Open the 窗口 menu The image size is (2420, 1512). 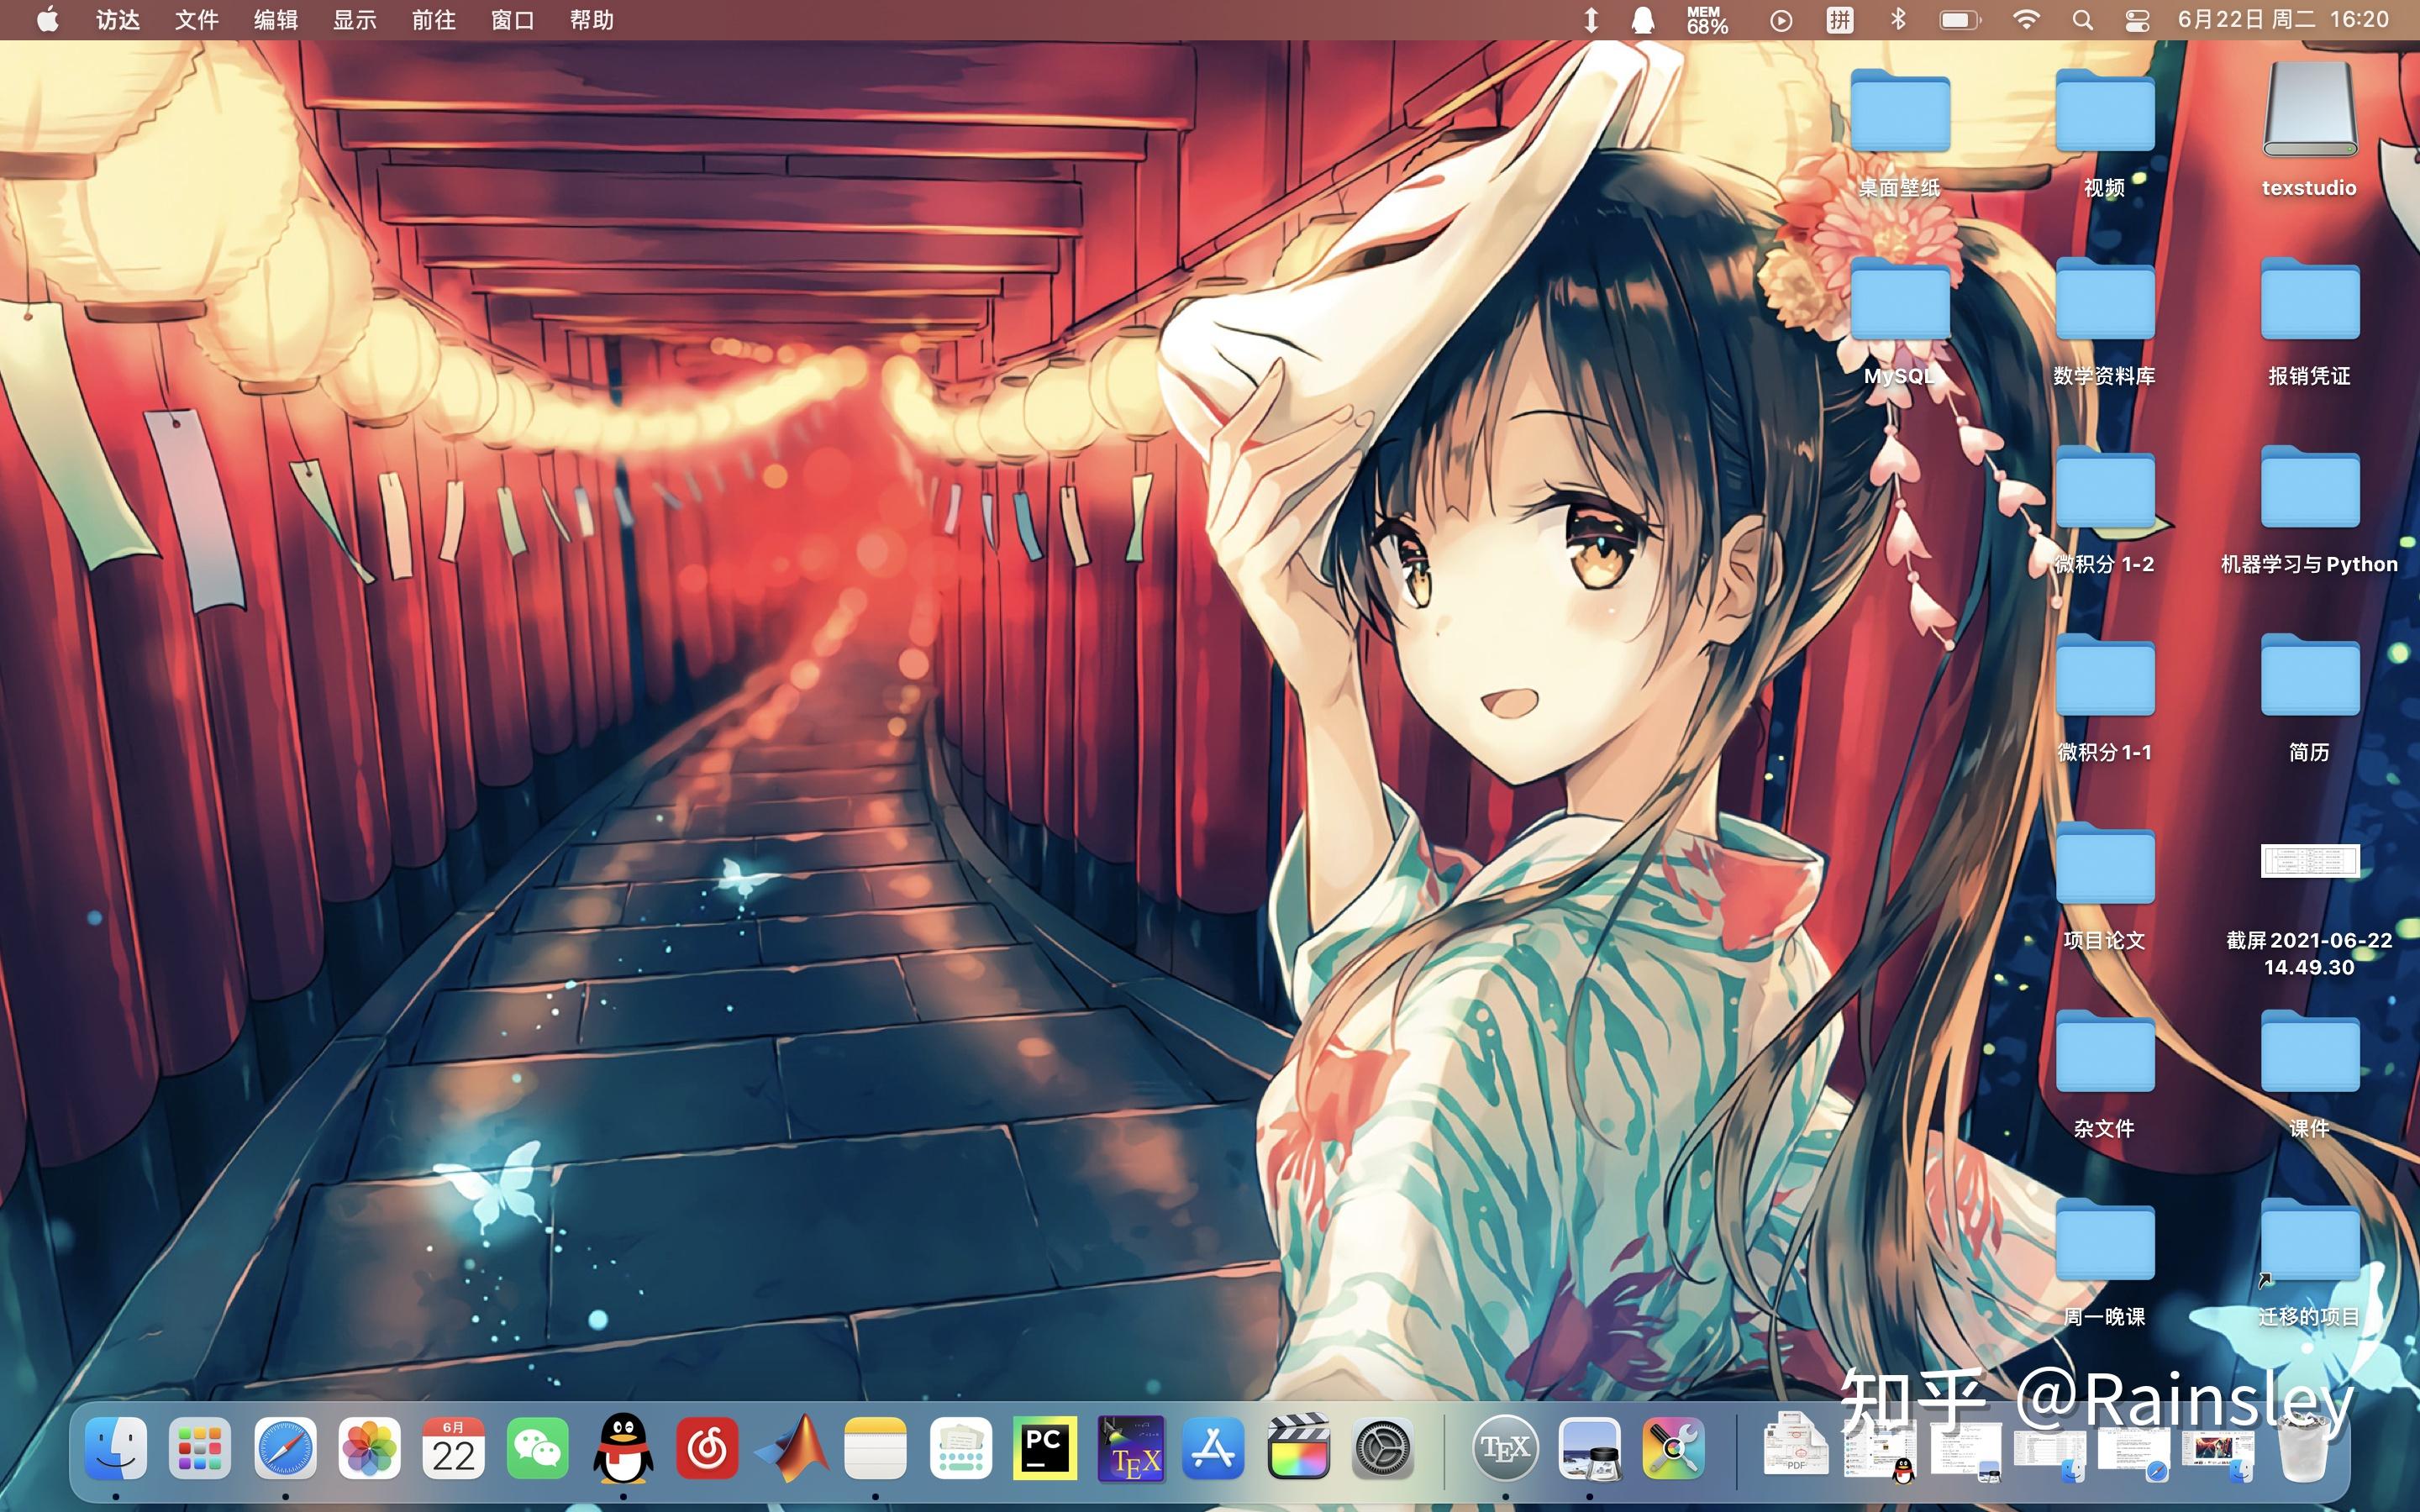513,20
